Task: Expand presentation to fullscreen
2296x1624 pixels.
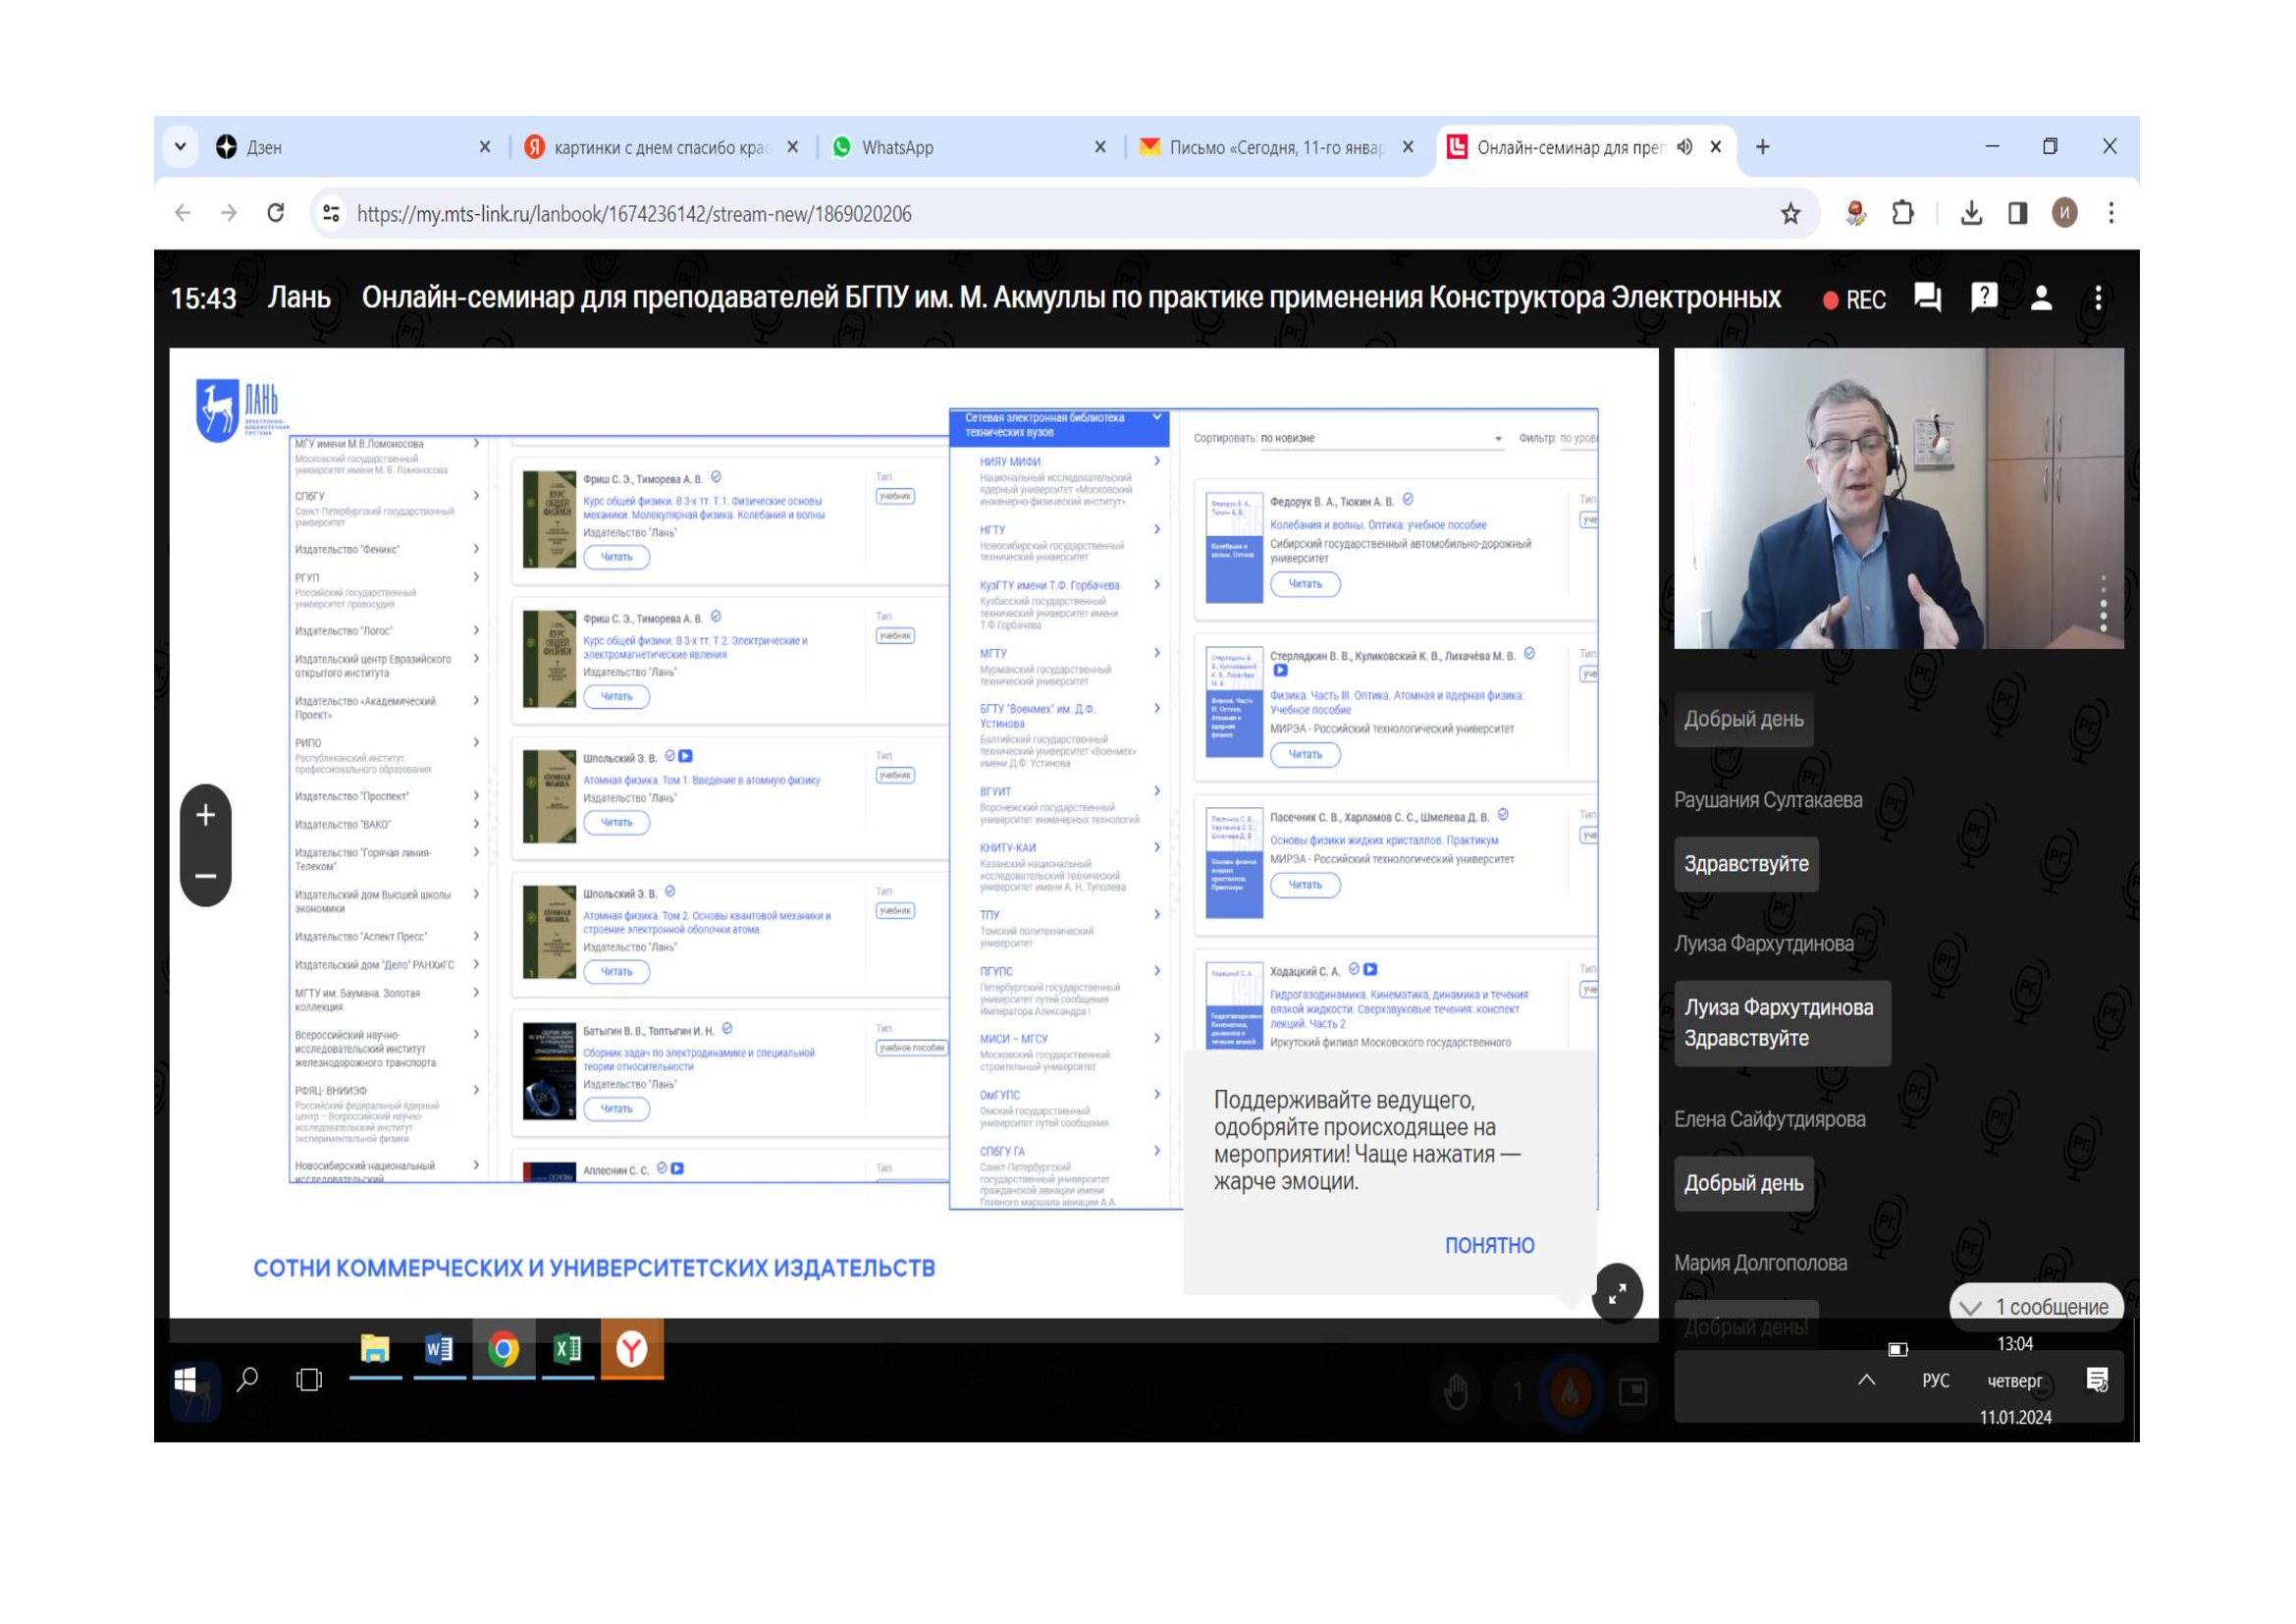Action: pyautogui.click(x=1617, y=1294)
